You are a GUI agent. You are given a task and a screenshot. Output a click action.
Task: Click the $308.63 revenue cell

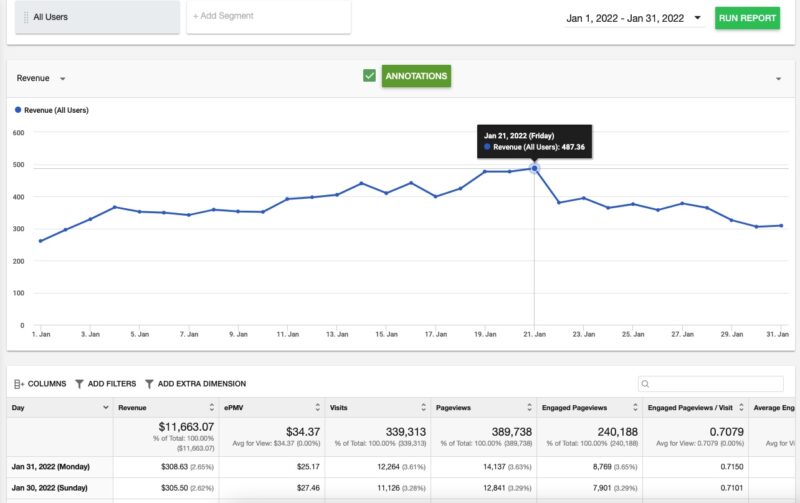coord(174,467)
